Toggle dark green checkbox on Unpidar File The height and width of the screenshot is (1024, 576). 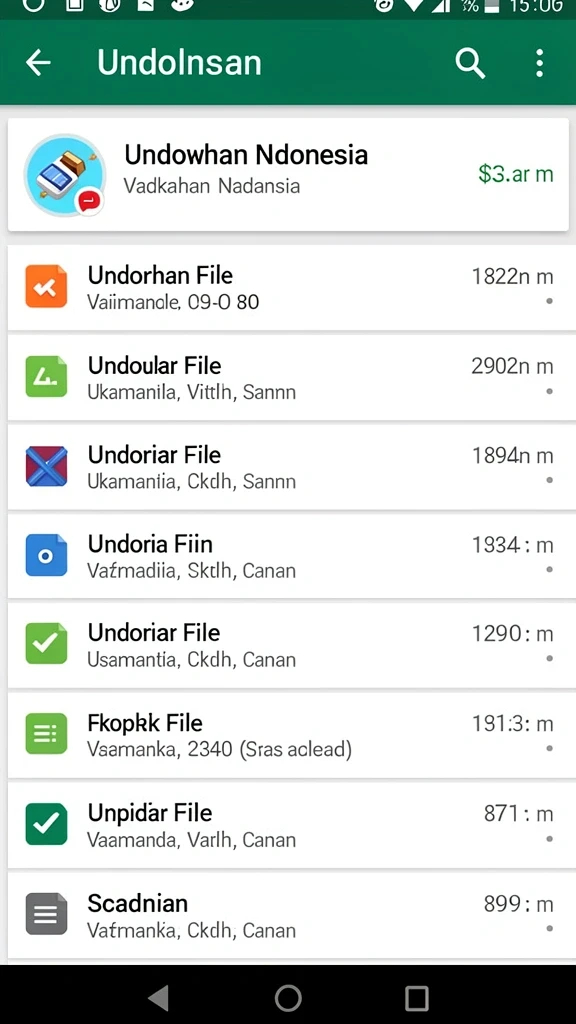pos(46,824)
